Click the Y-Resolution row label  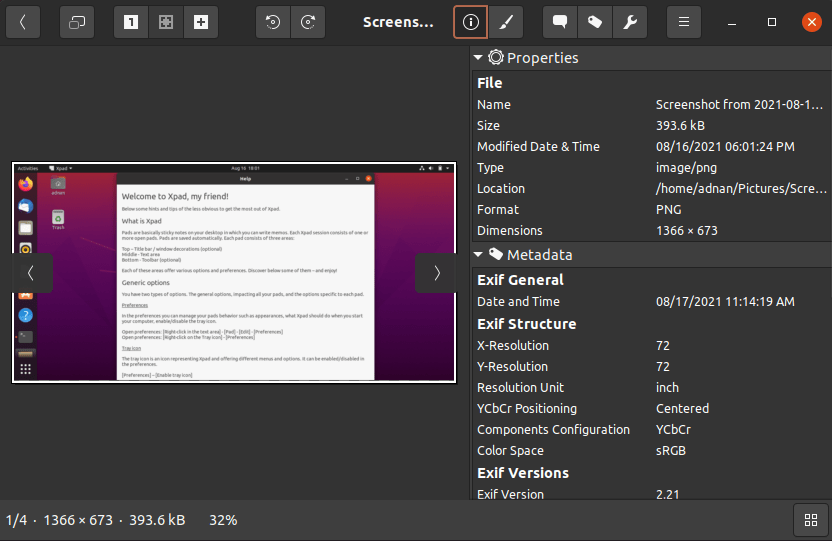[x=513, y=367]
